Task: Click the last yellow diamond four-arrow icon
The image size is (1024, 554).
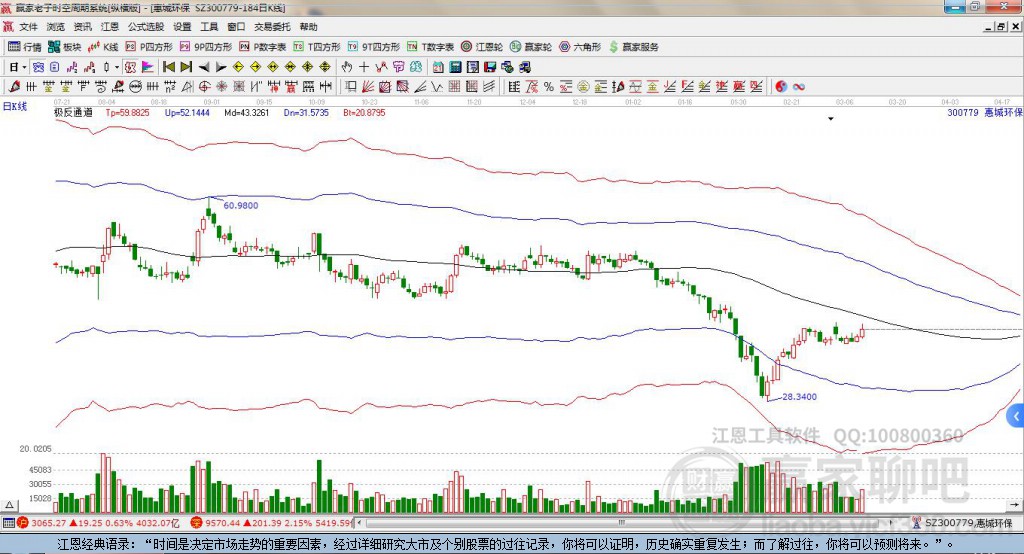Action: click(325, 67)
